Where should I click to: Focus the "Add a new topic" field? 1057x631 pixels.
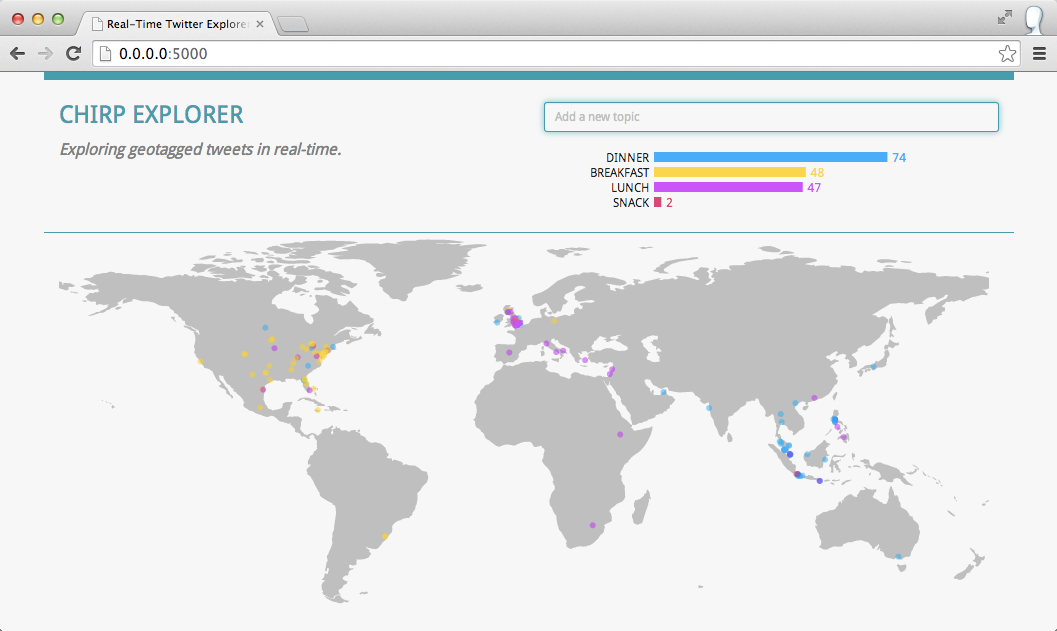tap(771, 117)
